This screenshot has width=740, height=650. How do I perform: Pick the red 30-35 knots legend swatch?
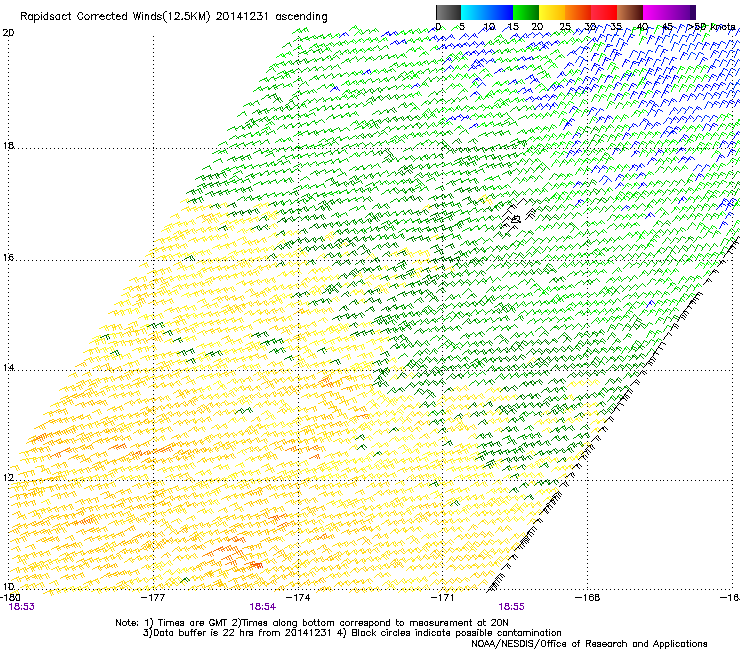[604, 12]
